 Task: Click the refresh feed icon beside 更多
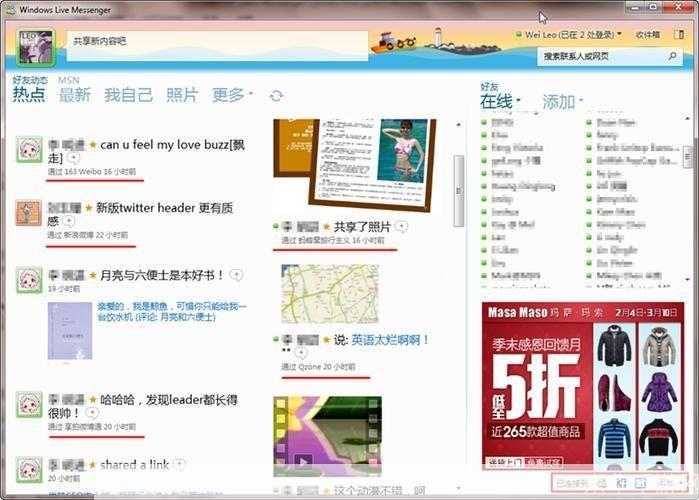276,96
